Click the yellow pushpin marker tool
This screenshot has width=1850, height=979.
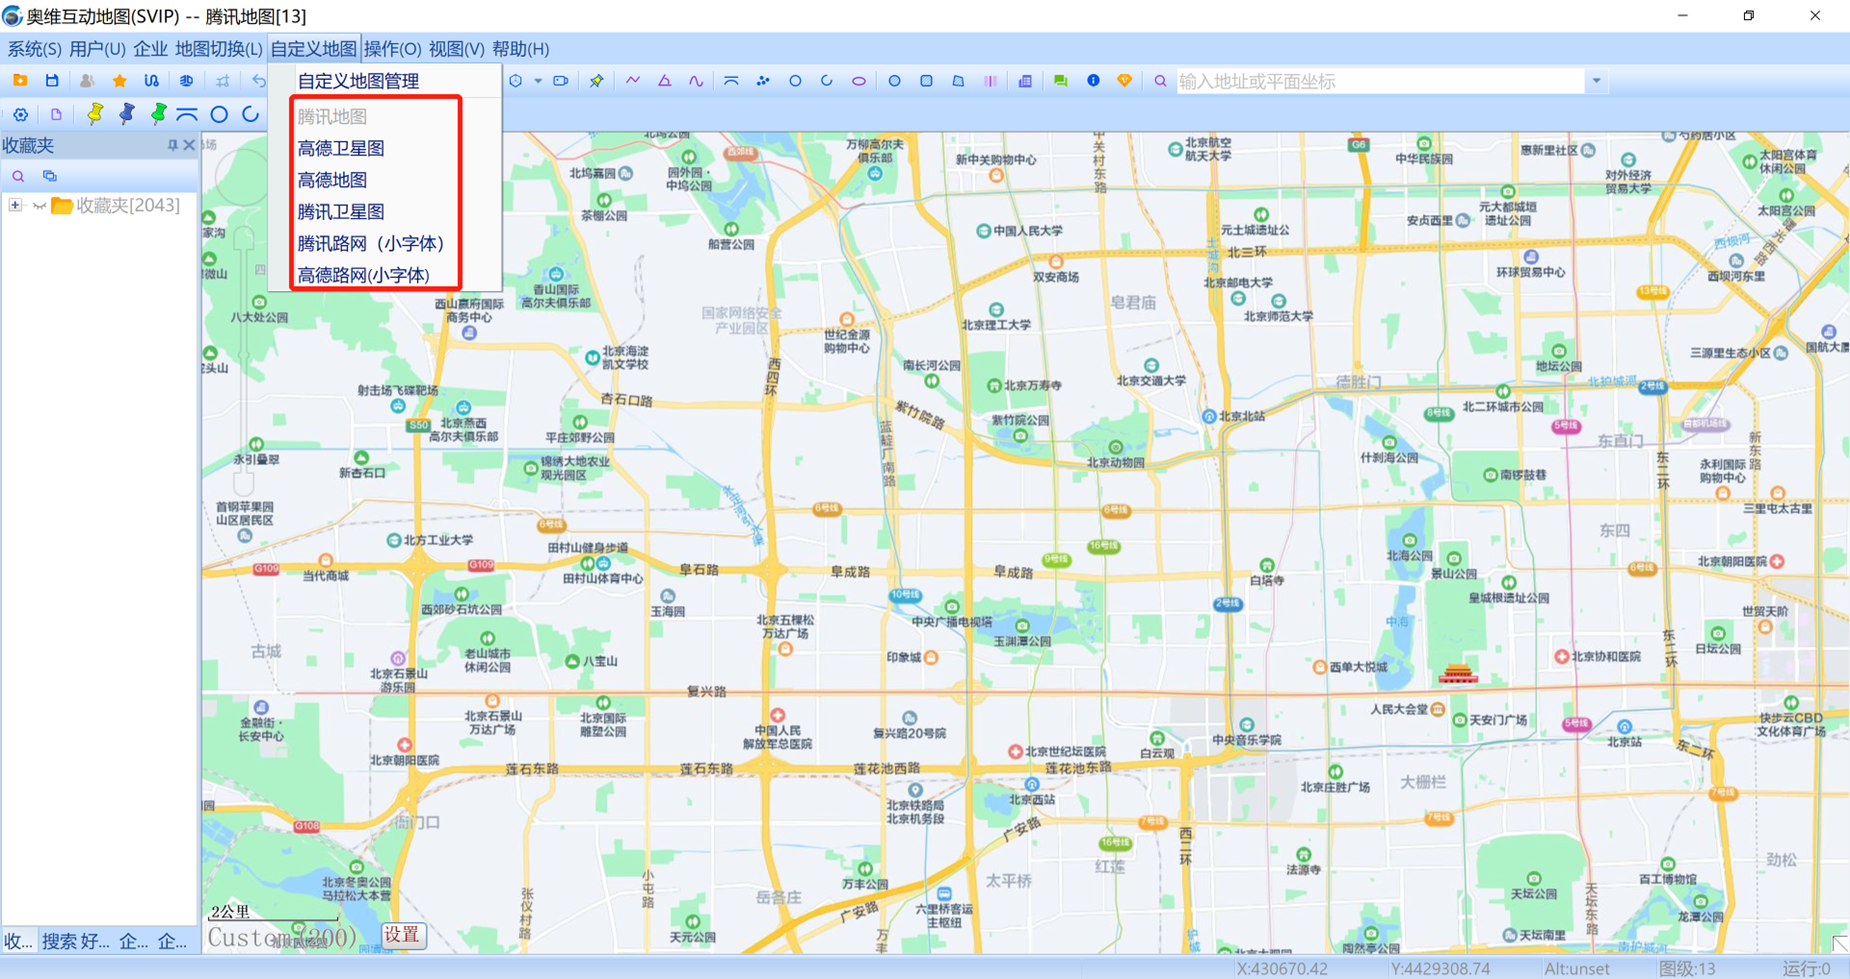[x=95, y=114]
